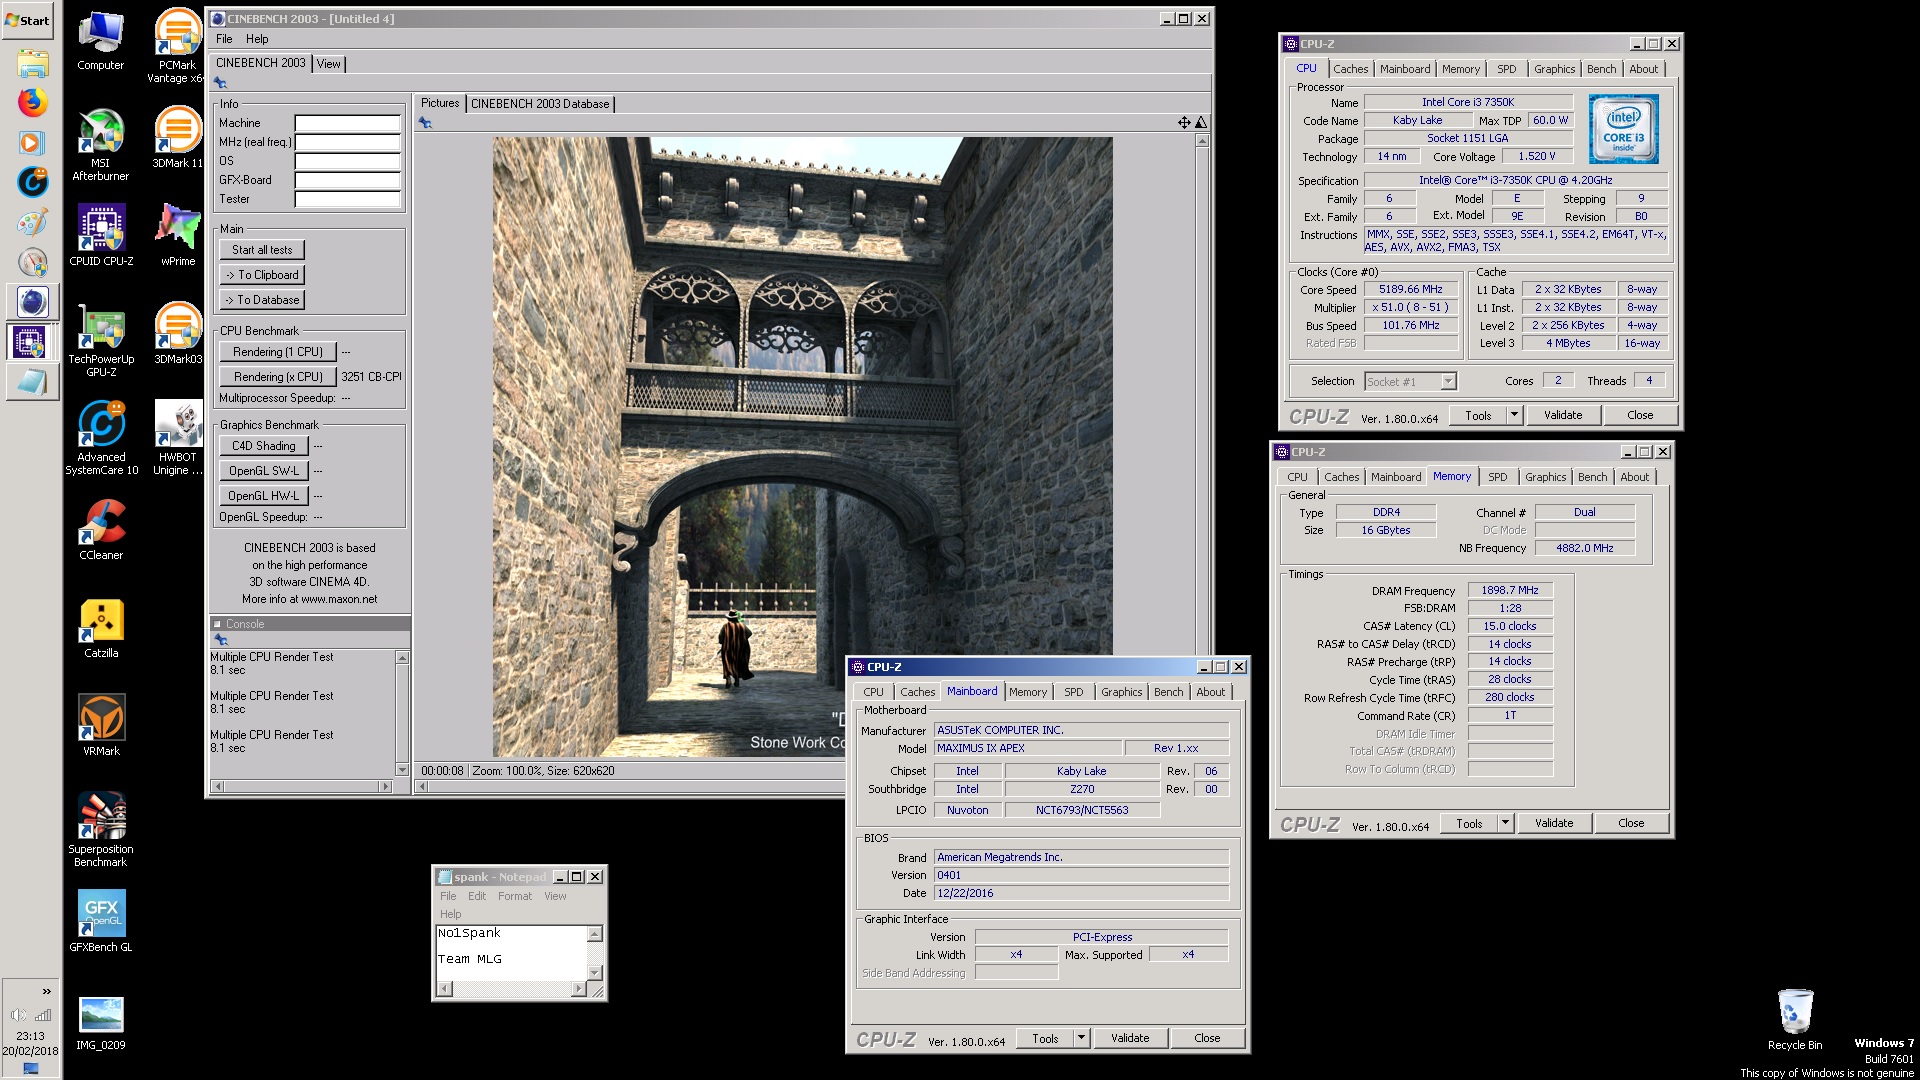Open the Format menu in Notepad
This screenshot has height=1080, width=1920.
pos(515,896)
